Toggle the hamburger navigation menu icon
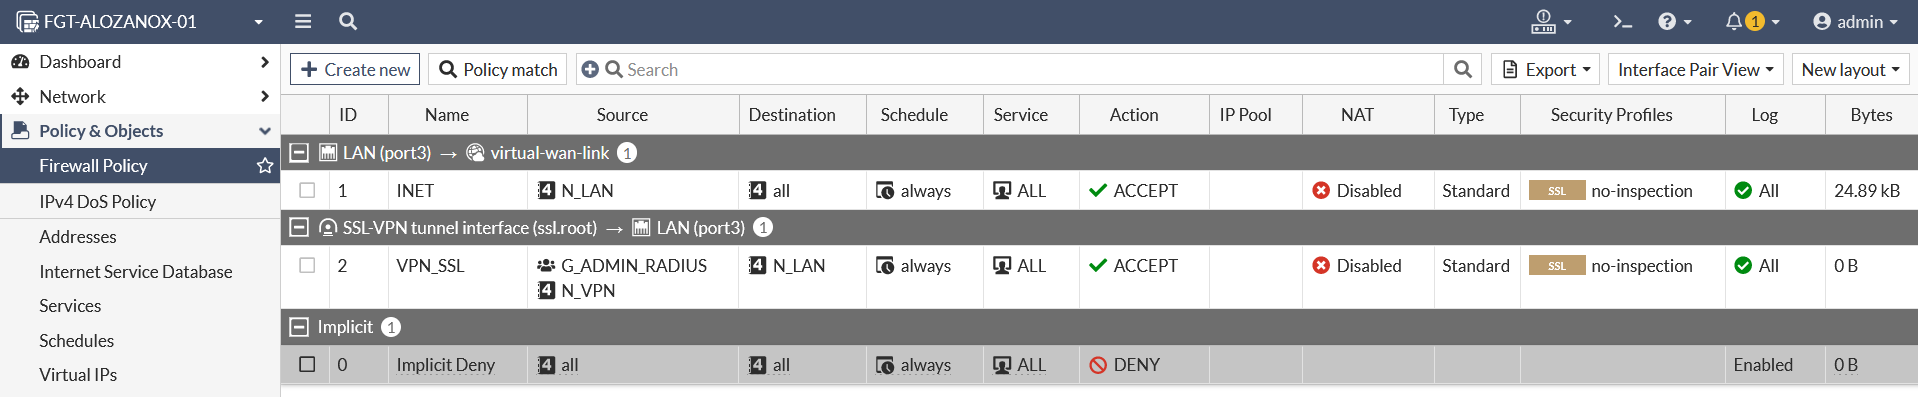This screenshot has width=1918, height=397. pos(303,21)
